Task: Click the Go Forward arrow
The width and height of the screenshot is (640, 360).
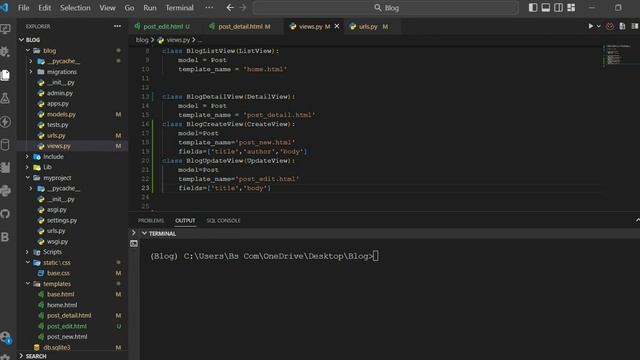Action: click(x=243, y=8)
